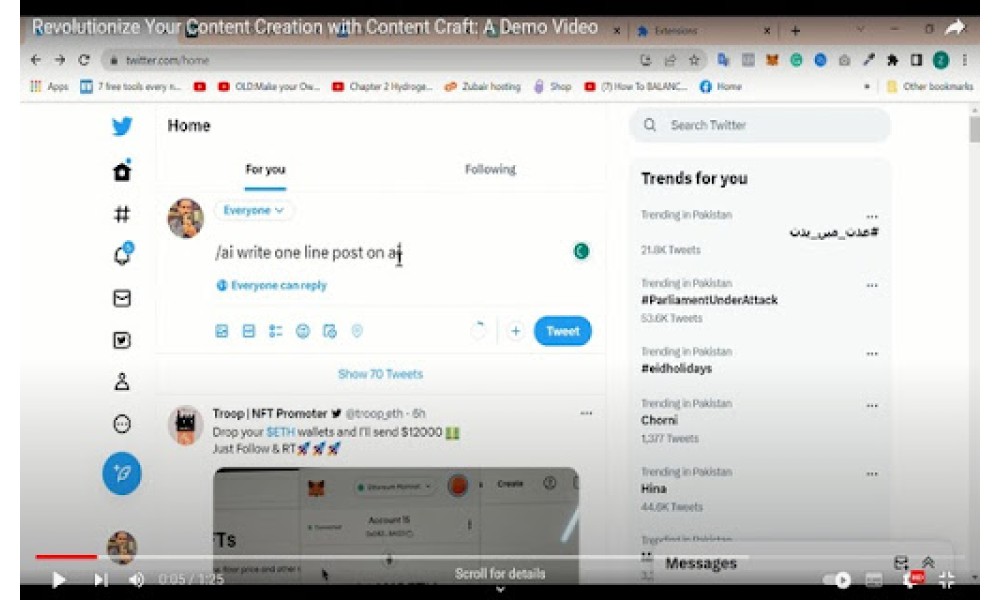The image size is (1000, 600).
Task: Exit full screen mode
Action: [x=947, y=580]
